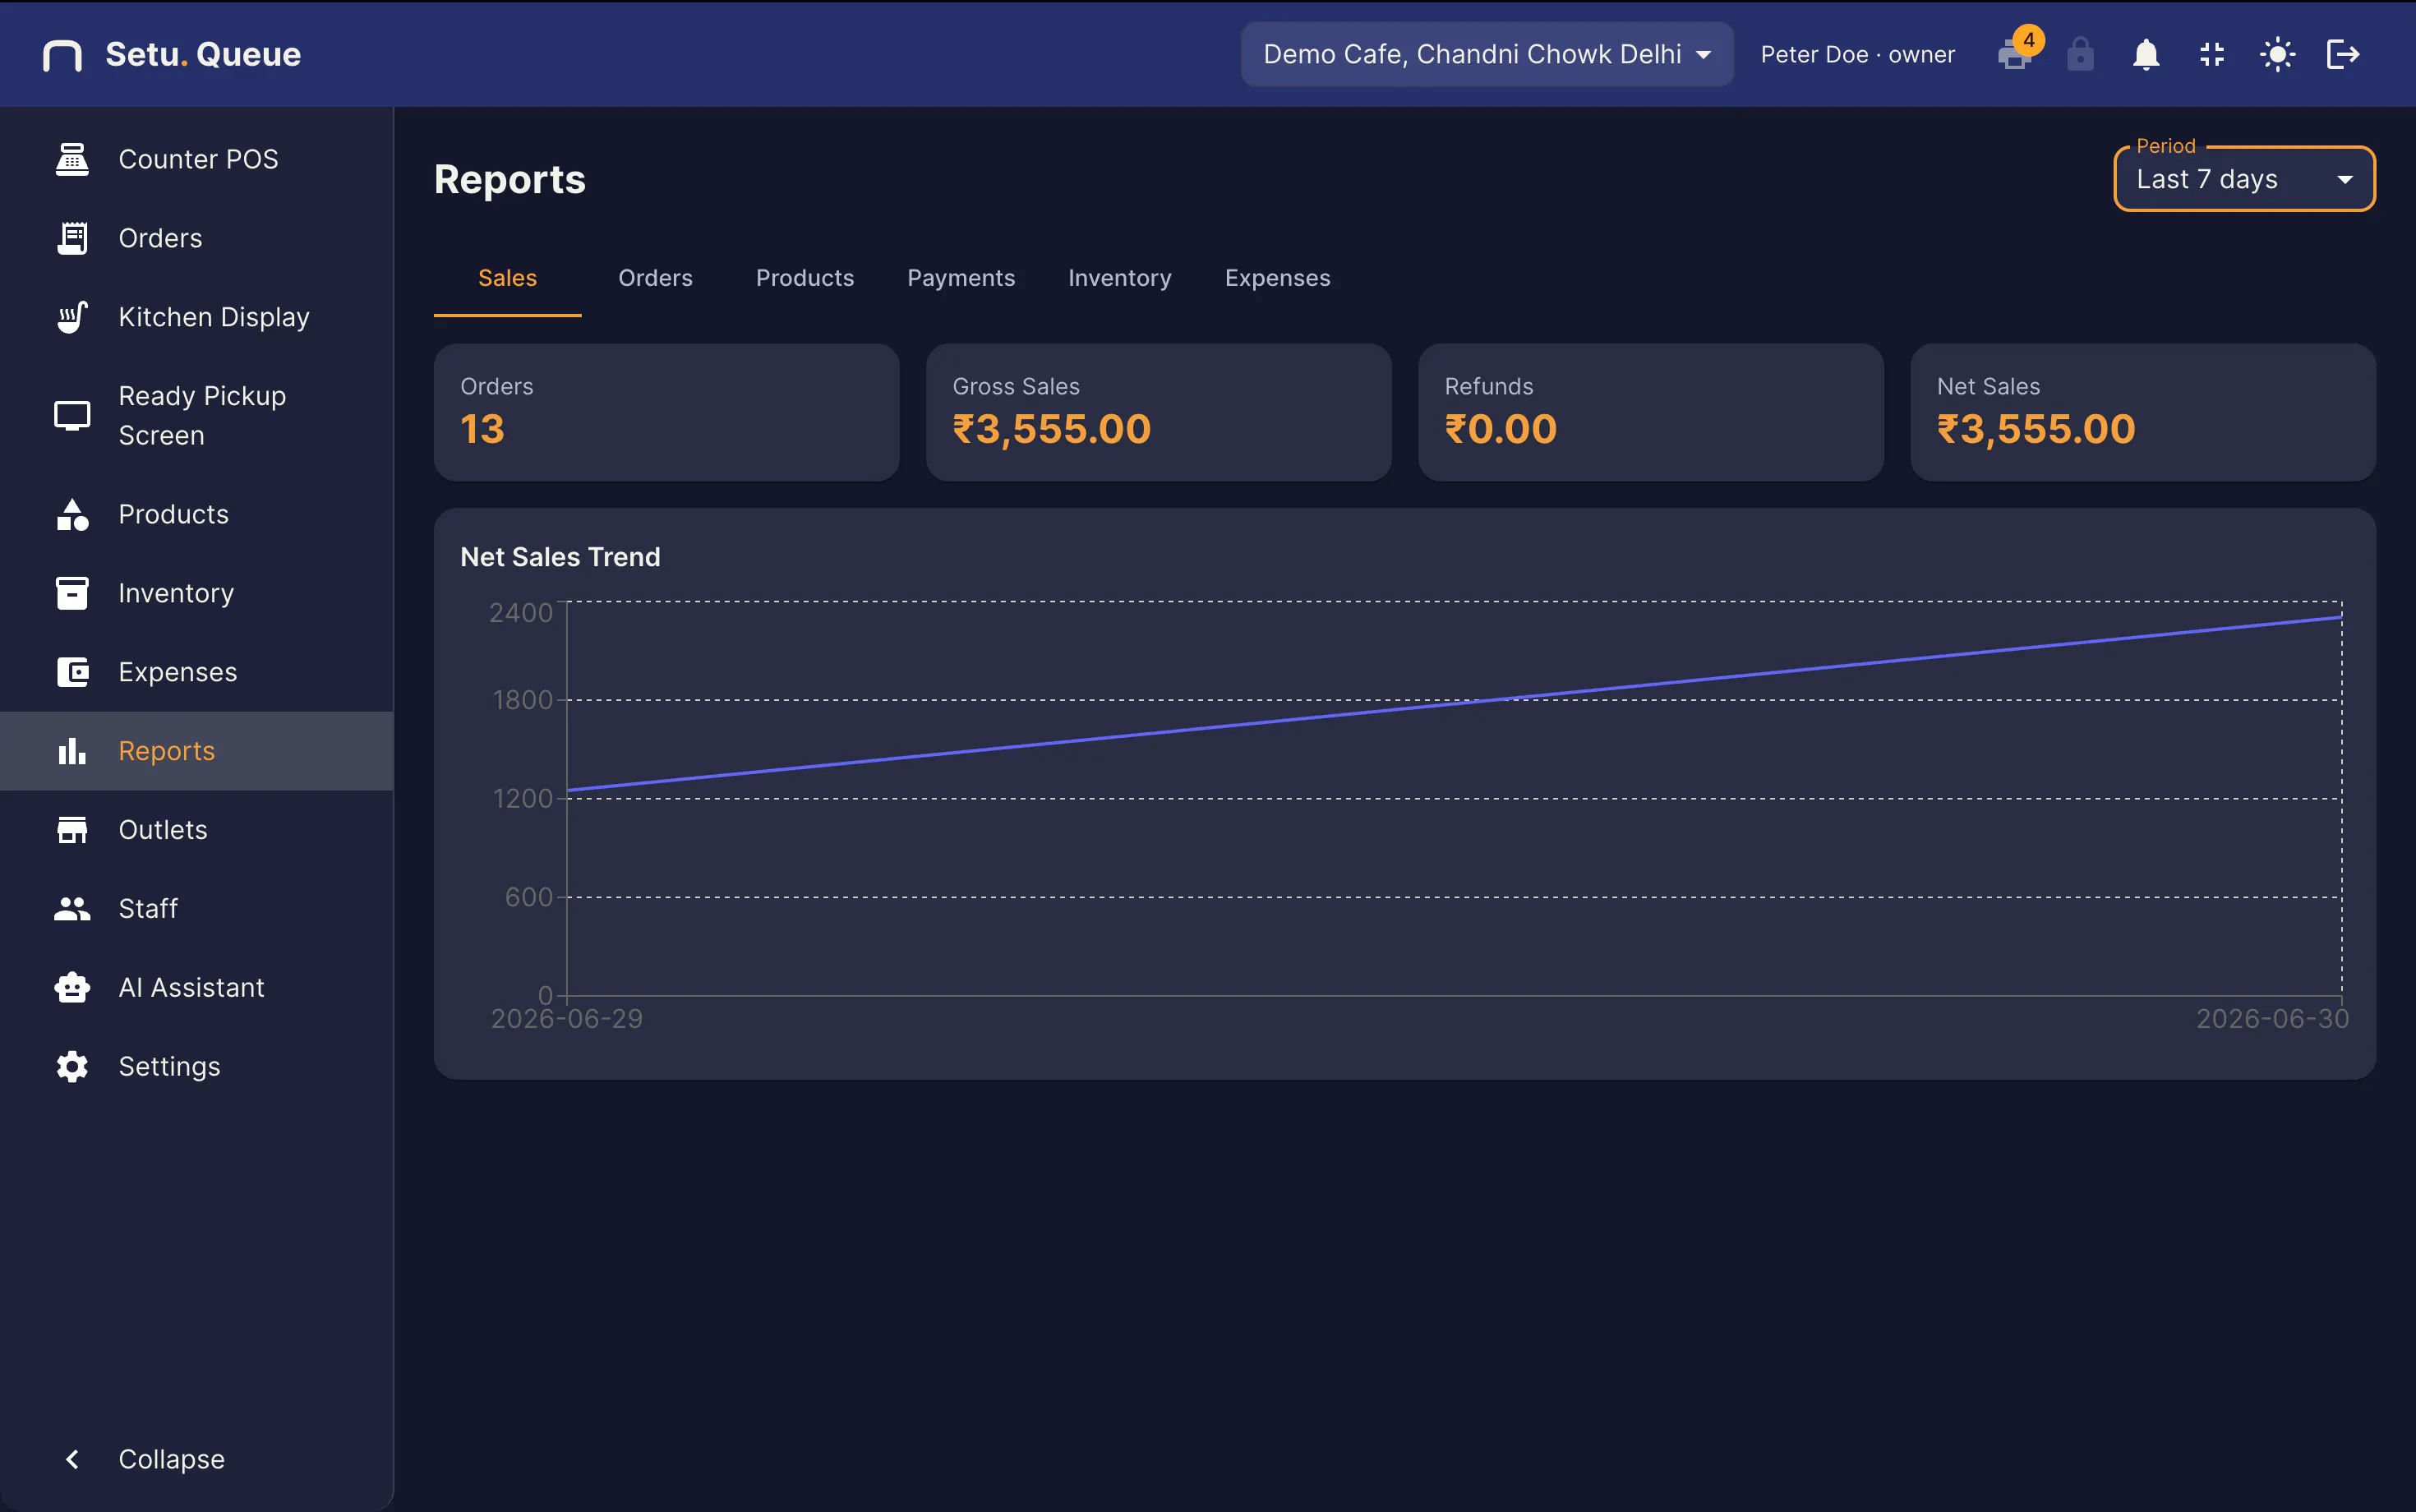
Task: Switch to the Inventory report tab
Action: click(x=1120, y=278)
